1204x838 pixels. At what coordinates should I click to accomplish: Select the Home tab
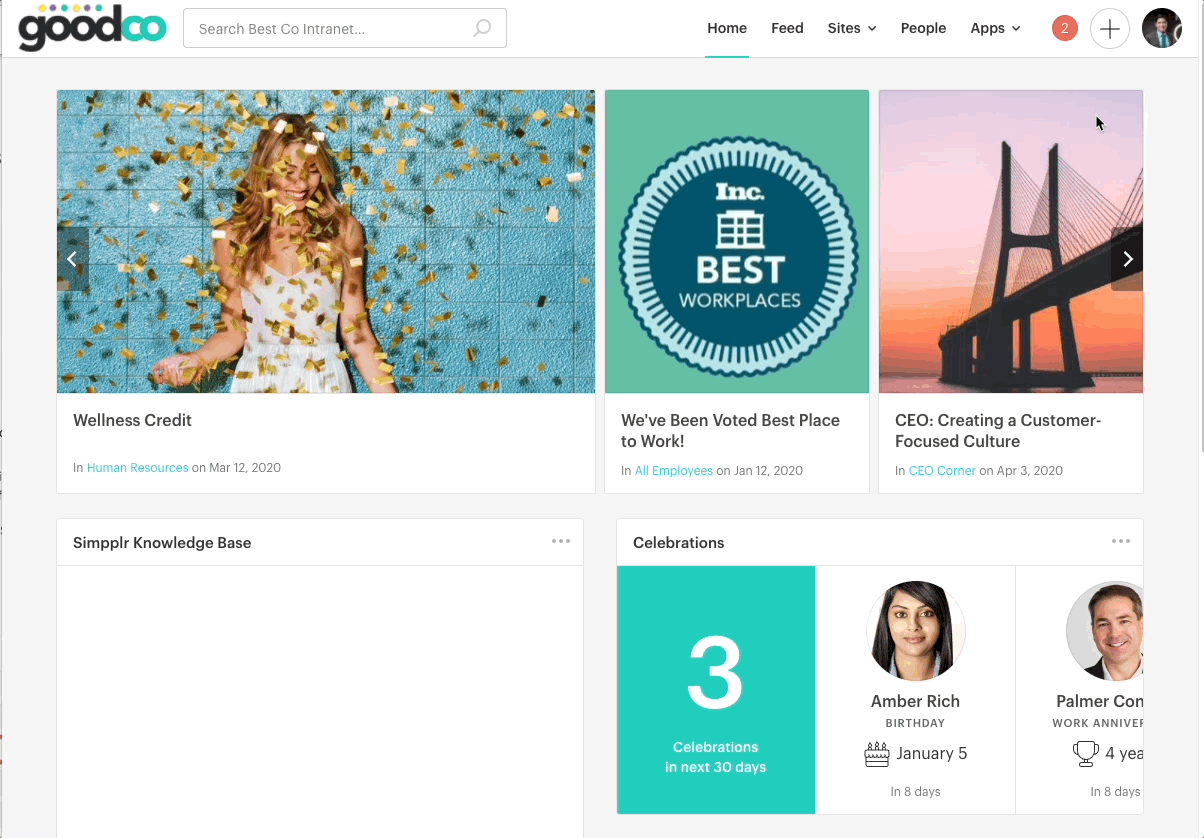pyautogui.click(x=727, y=28)
